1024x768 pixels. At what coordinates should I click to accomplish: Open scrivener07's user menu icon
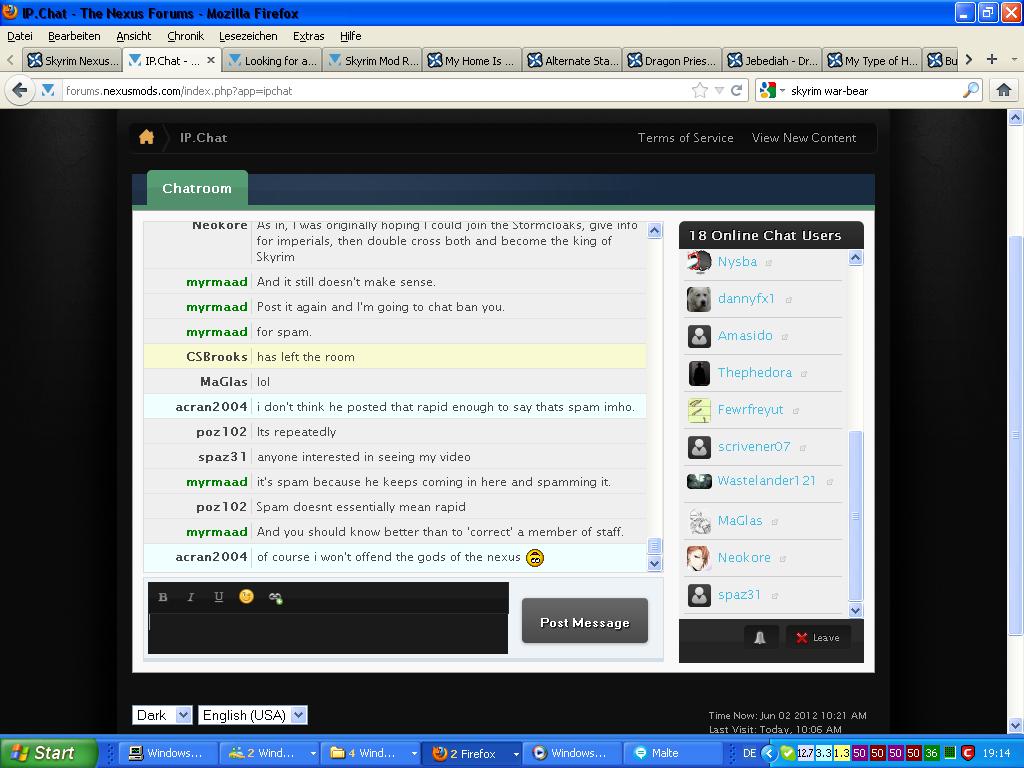point(803,448)
